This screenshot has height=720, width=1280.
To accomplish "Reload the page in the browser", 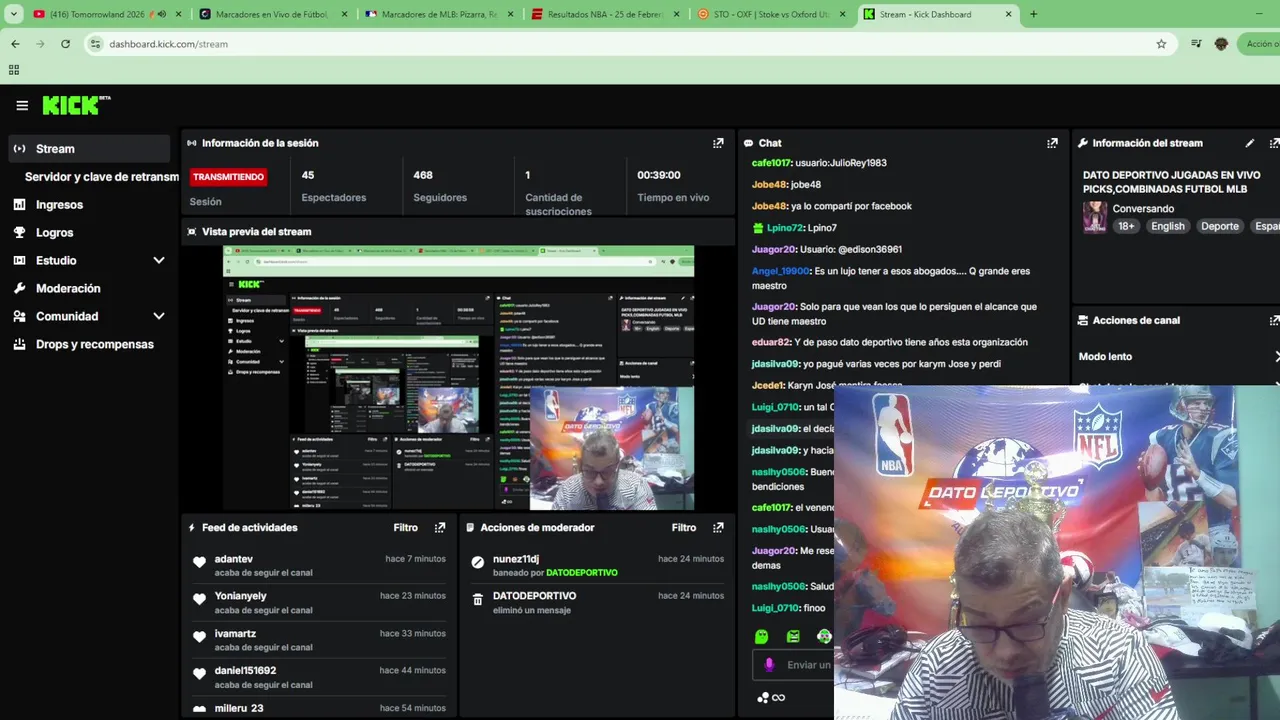I will point(65,44).
